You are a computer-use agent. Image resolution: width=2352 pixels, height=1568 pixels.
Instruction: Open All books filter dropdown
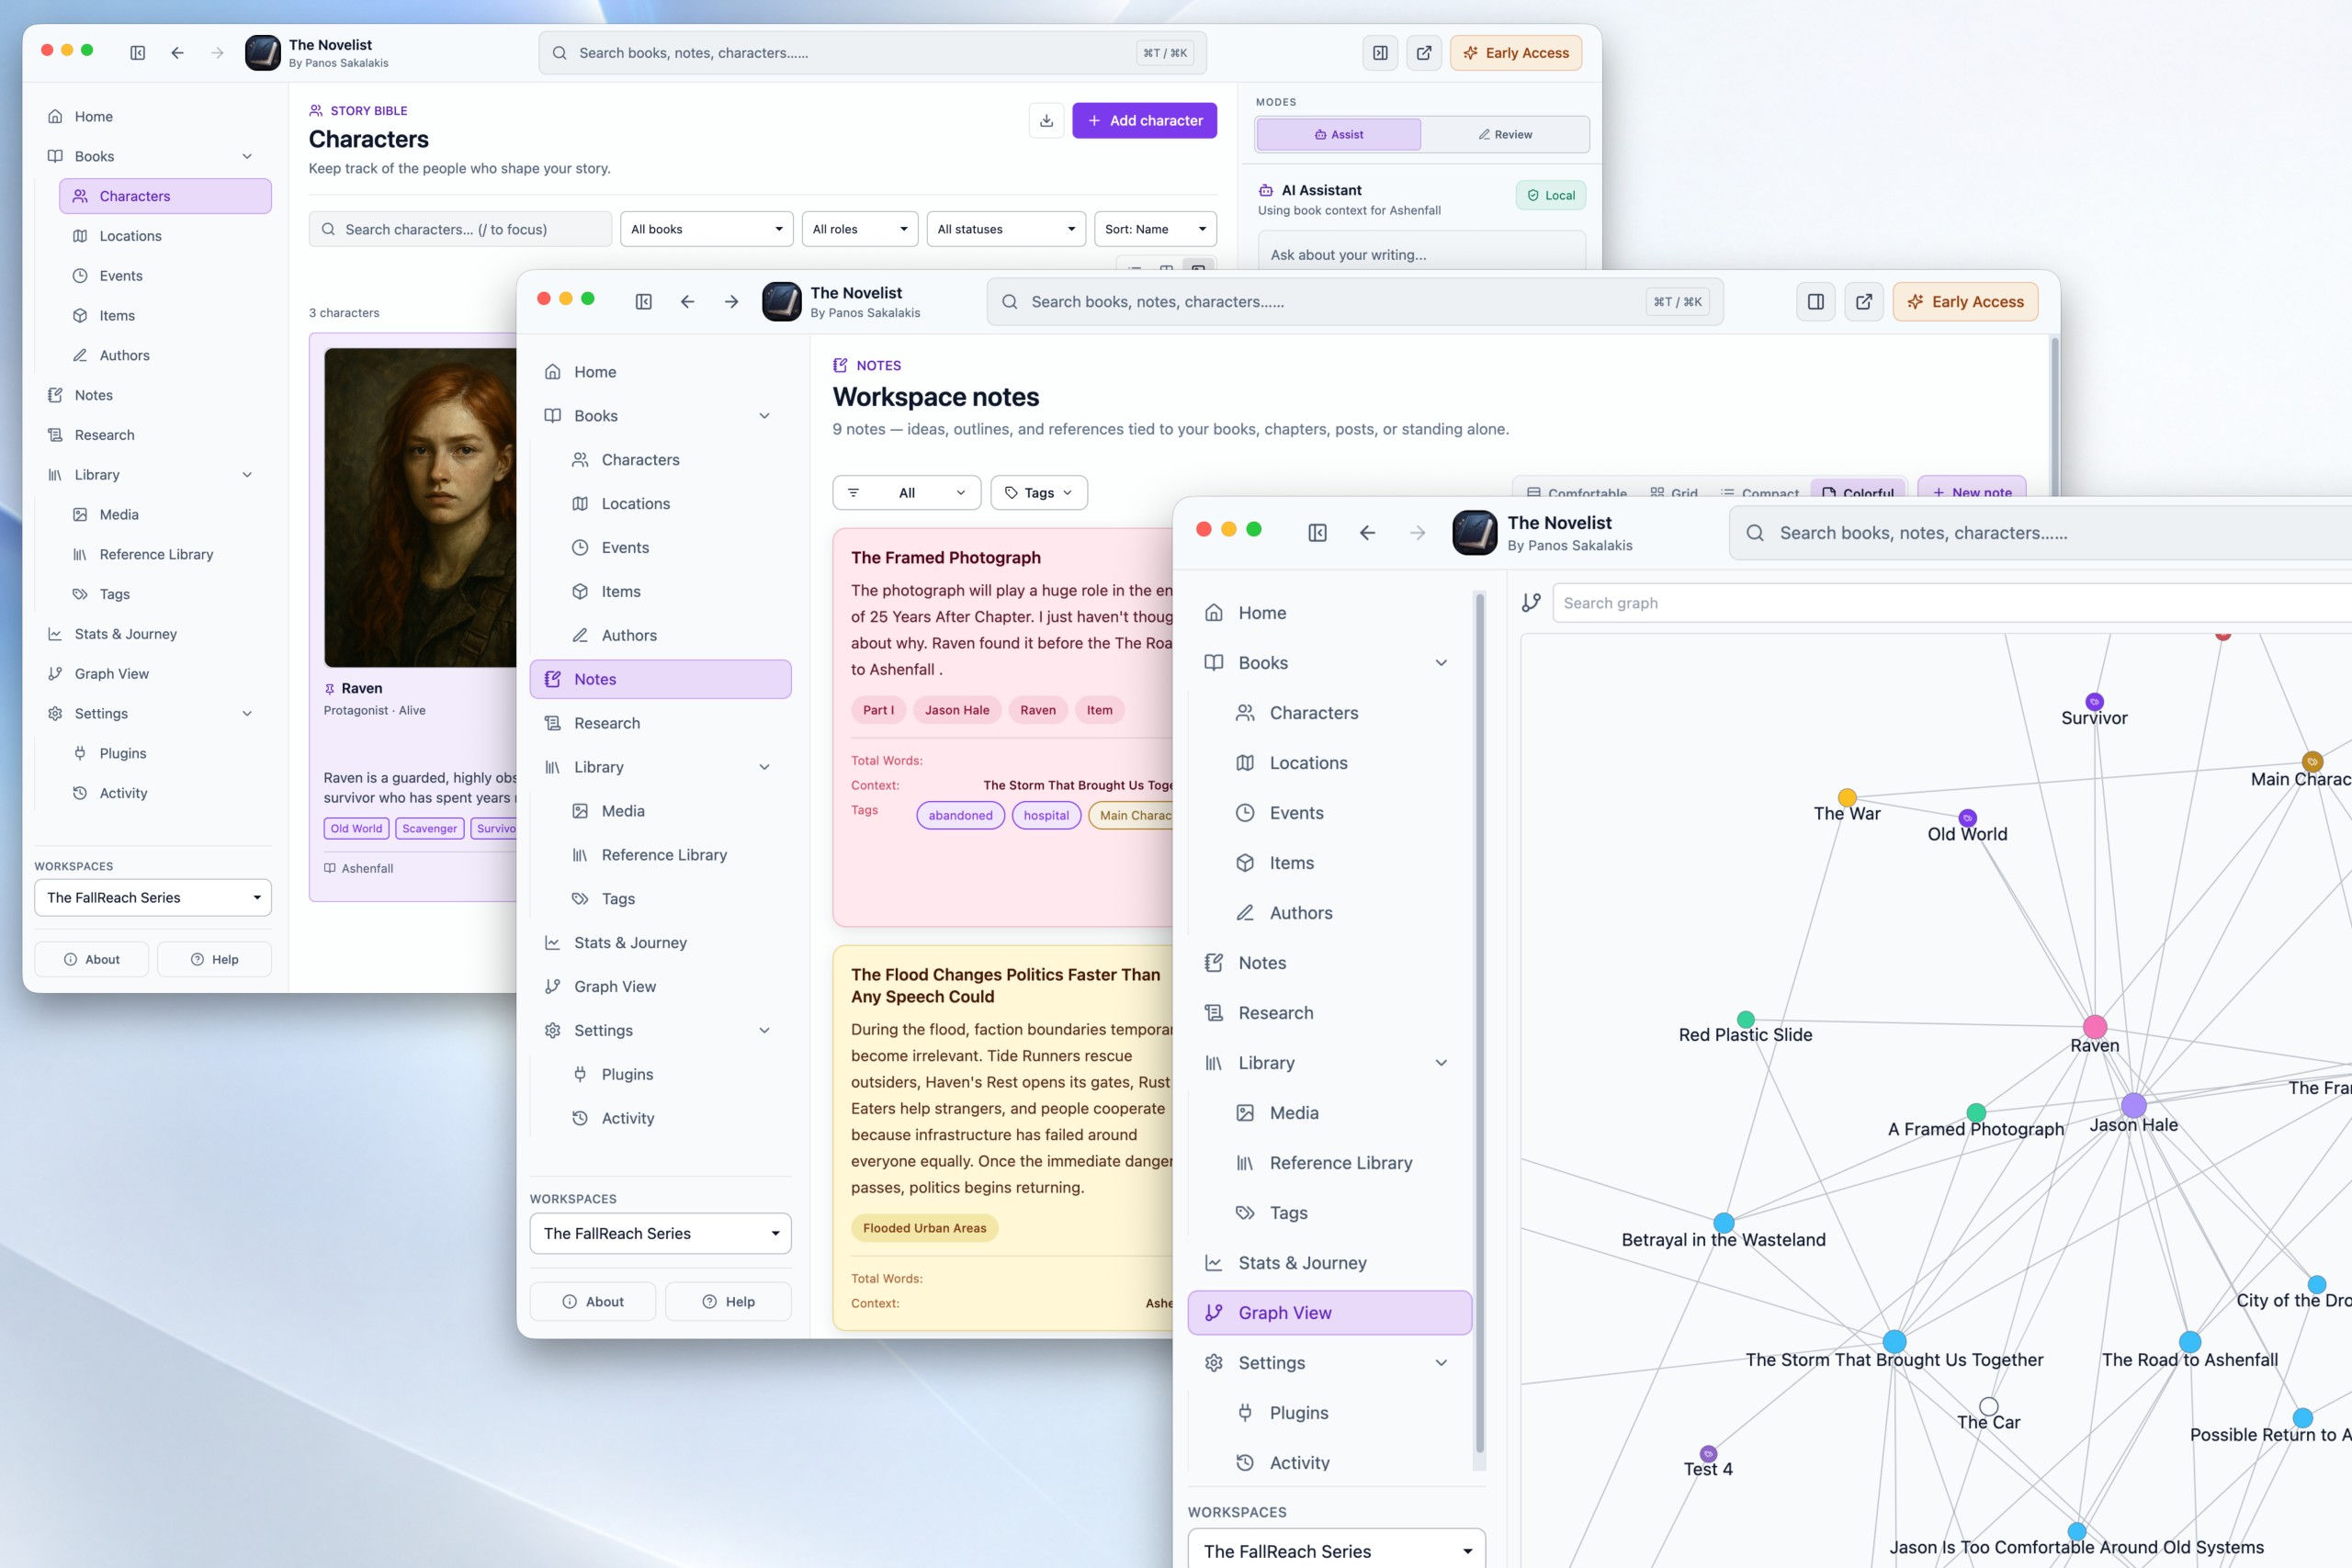[706, 229]
